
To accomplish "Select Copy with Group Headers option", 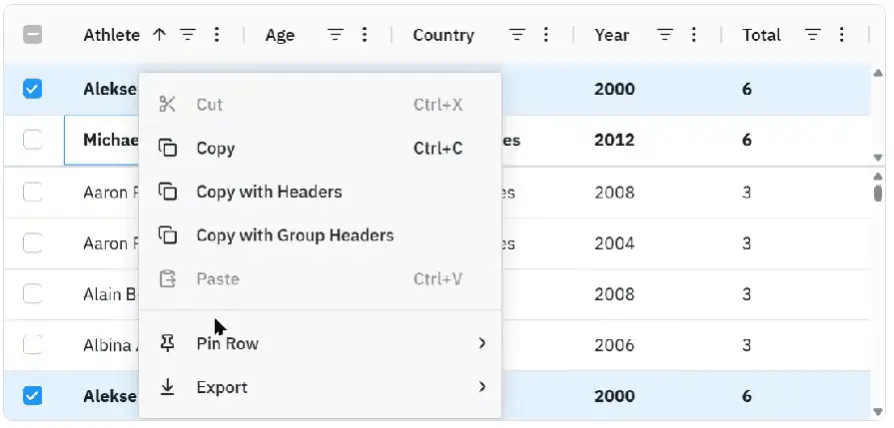I will 294,236.
